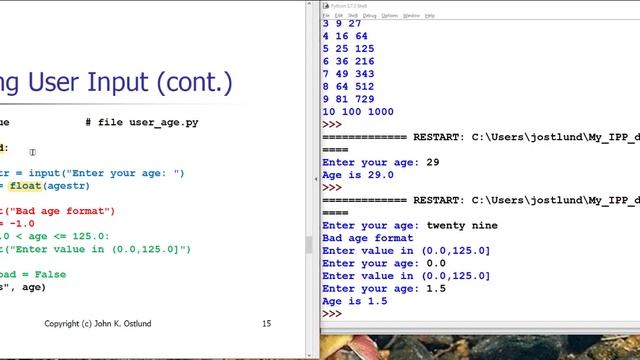Click the slide panel scroll down arrow
Image resolution: width=640 pixels, height=360 pixels.
pyautogui.click(x=309, y=356)
